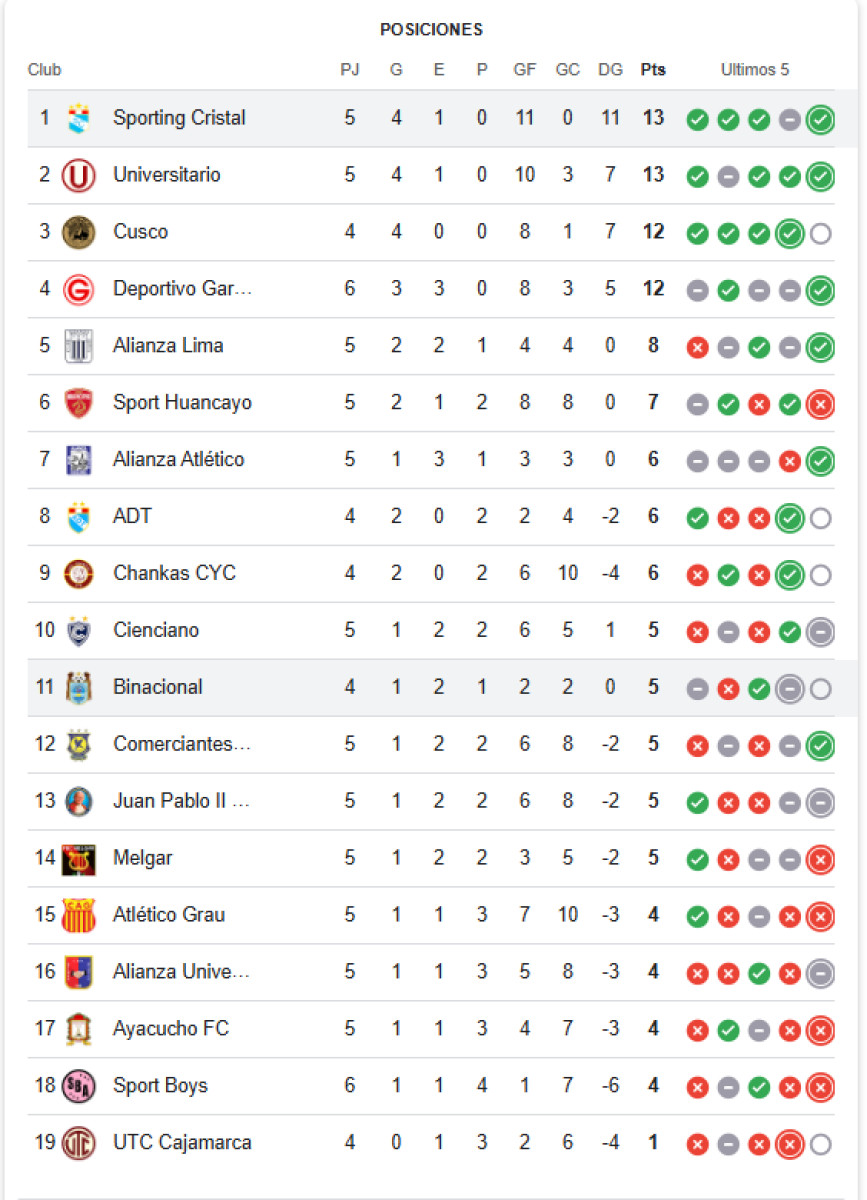Click Sport Huancayo's latest loss result icon
Screen dimensions: 867x1200
pyautogui.click(x=820, y=405)
